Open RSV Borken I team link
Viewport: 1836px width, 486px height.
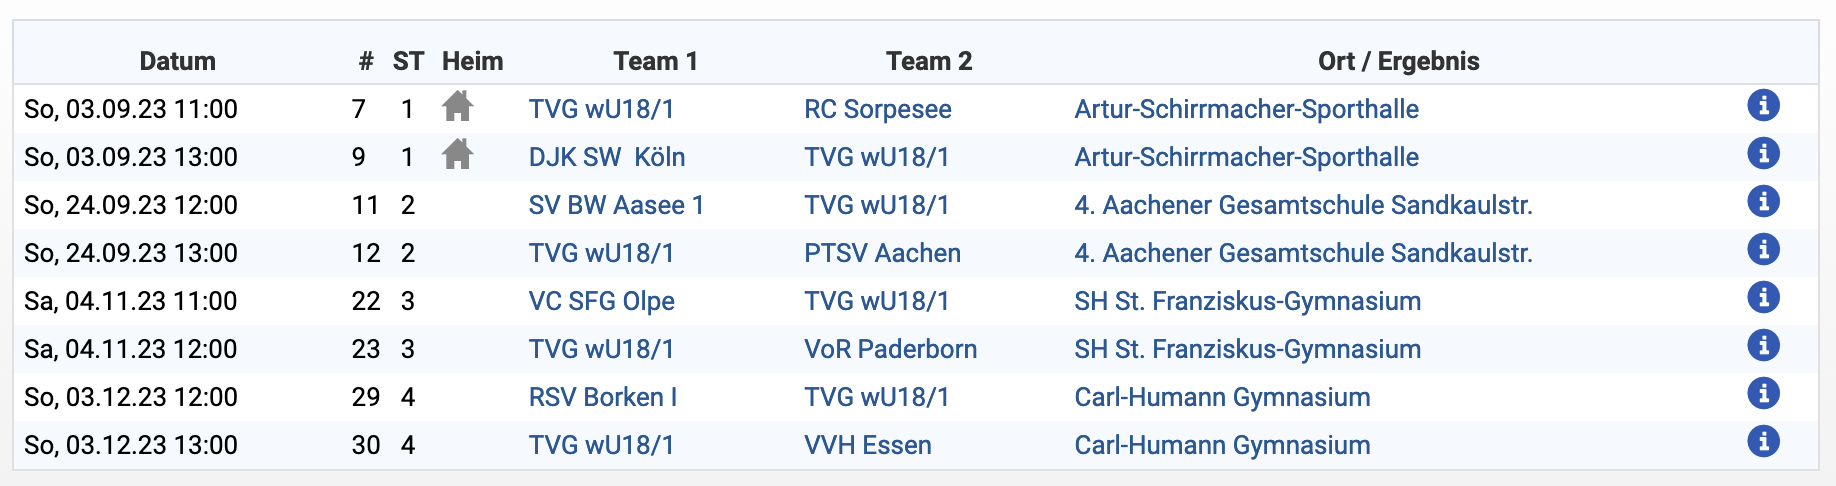(603, 397)
